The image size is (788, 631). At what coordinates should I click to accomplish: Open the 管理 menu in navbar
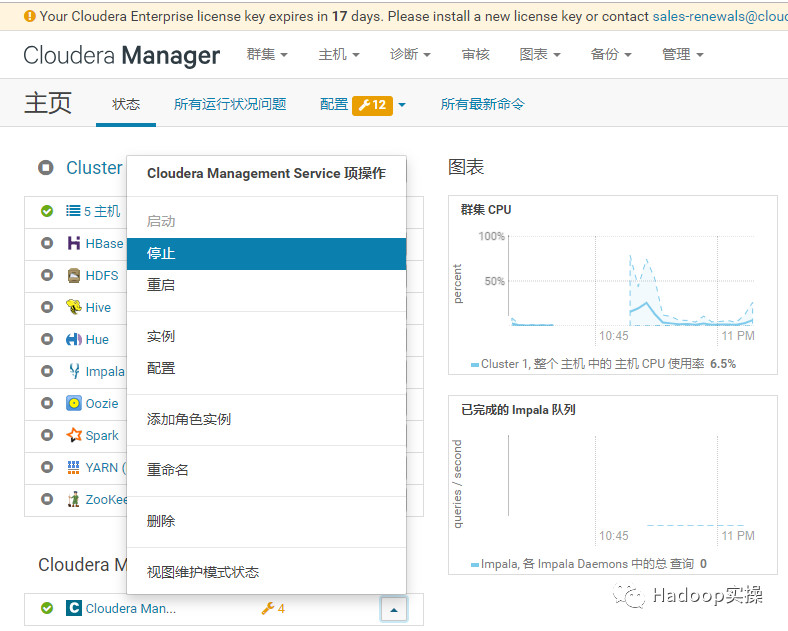tap(682, 54)
